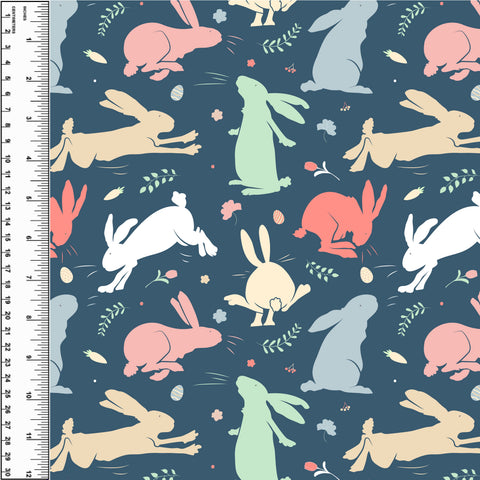The width and height of the screenshot is (480, 480).
Task: Click the 20 centimeter number on ruler
Action: (x=7, y=316)
